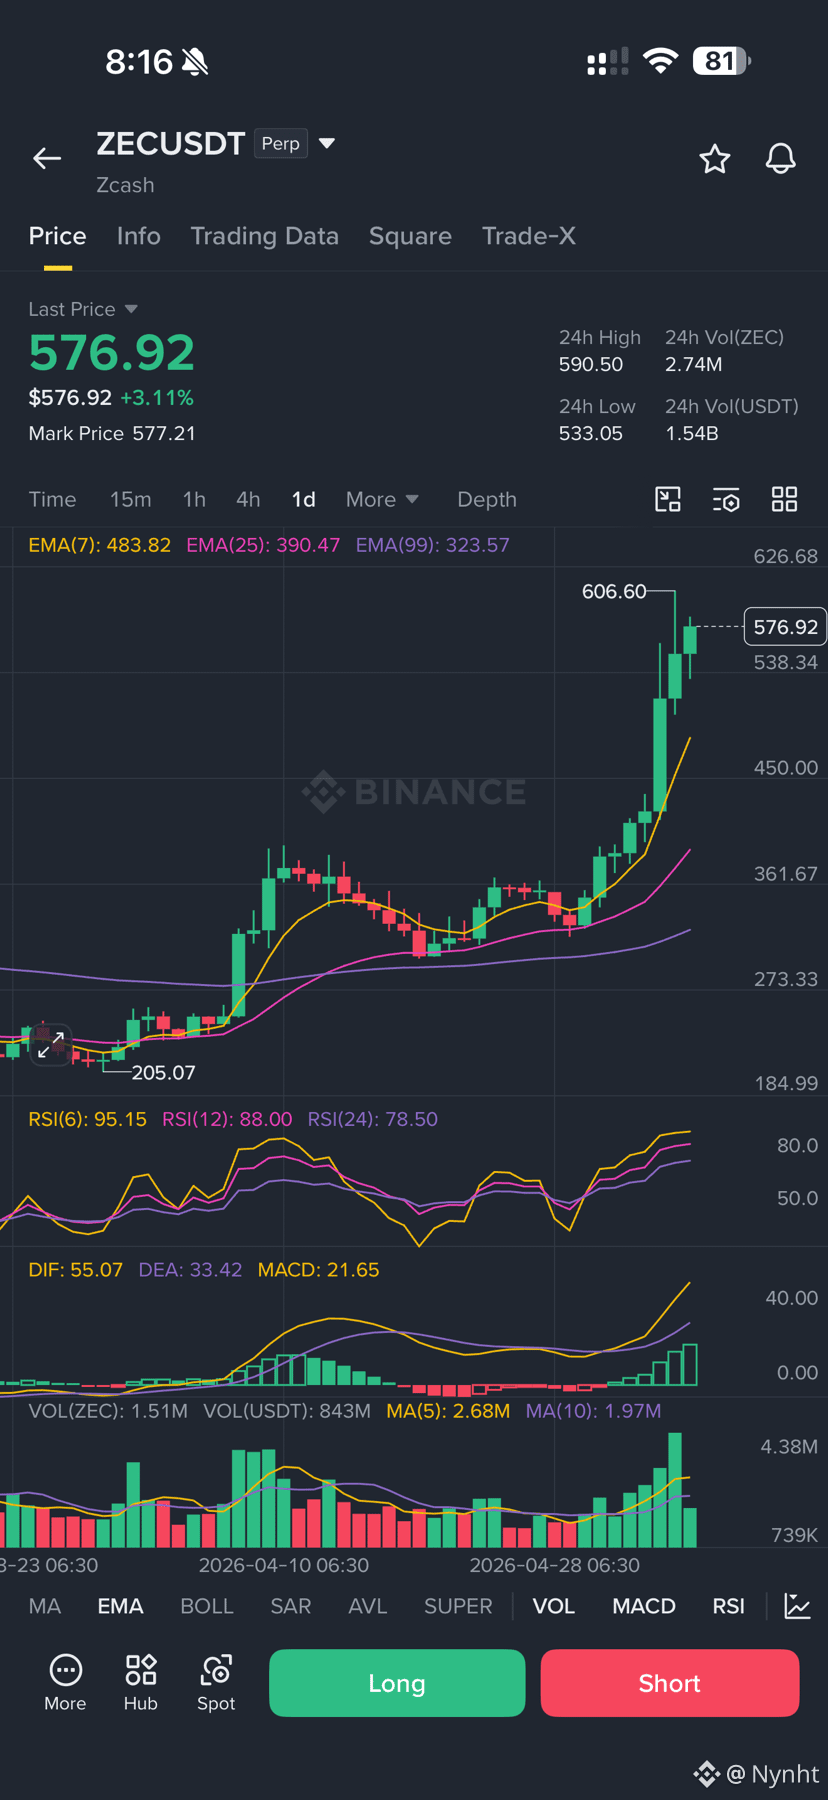Tap the 24h High 590.50 value
Screen dimensions: 828x1800
coord(591,364)
